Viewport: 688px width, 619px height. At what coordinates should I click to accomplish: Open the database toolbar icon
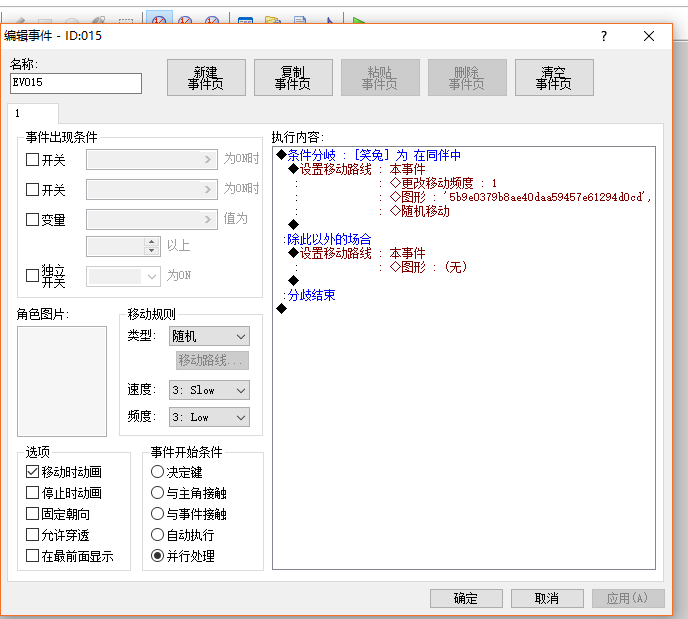point(245,20)
